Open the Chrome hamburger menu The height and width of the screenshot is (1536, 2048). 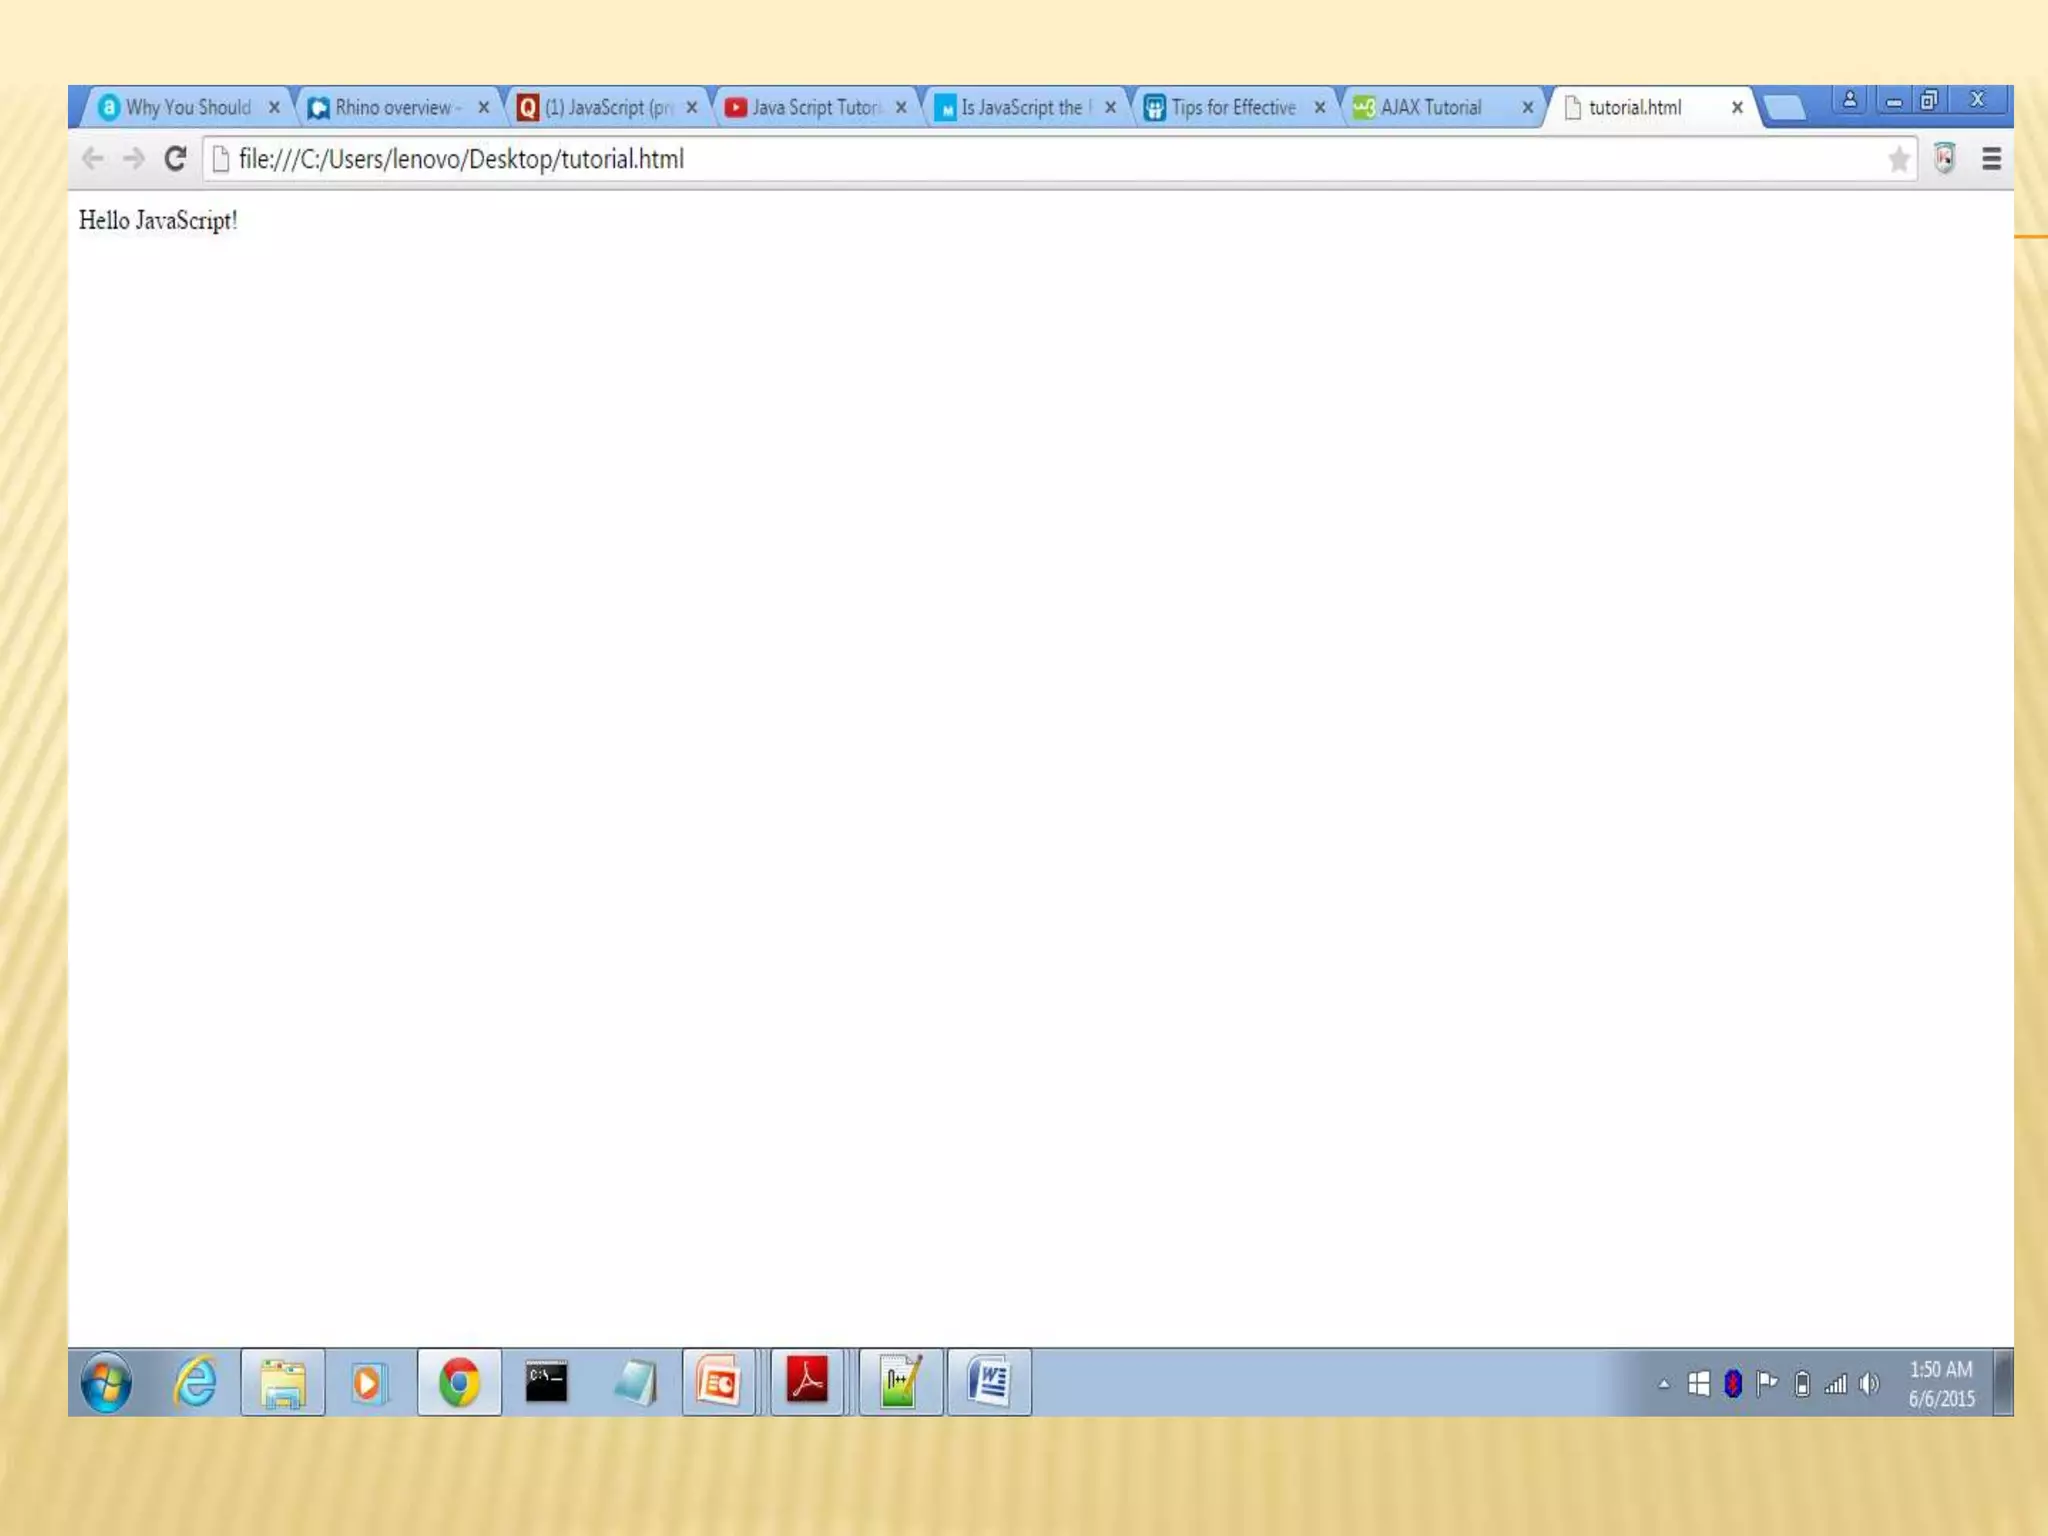[x=1991, y=159]
